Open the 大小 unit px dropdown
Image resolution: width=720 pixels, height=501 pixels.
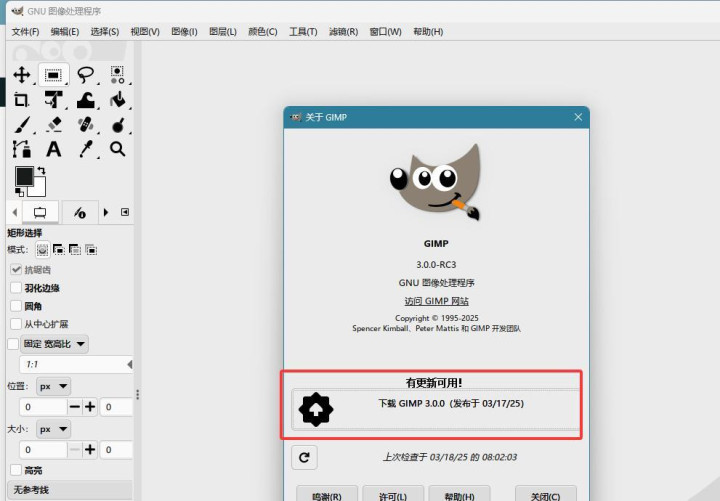pos(53,430)
